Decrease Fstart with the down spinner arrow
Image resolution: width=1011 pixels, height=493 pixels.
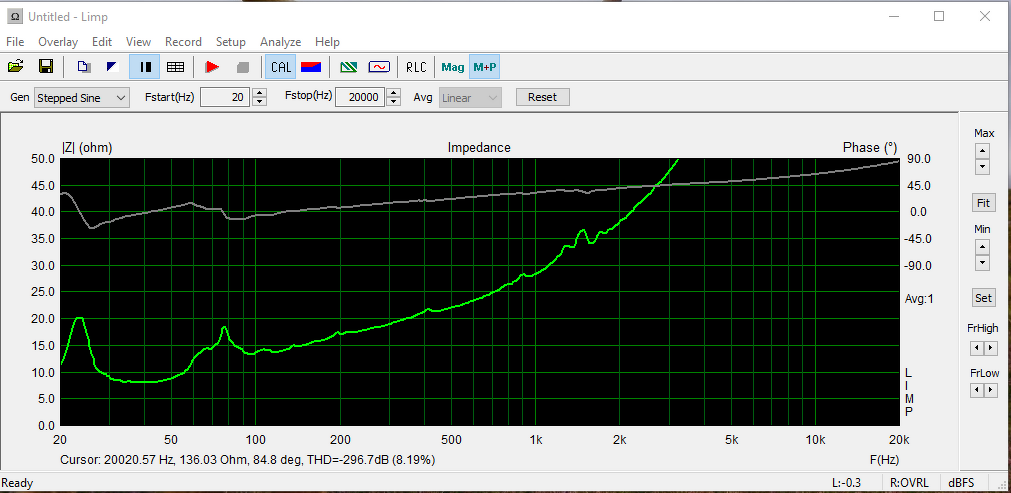tap(259, 102)
